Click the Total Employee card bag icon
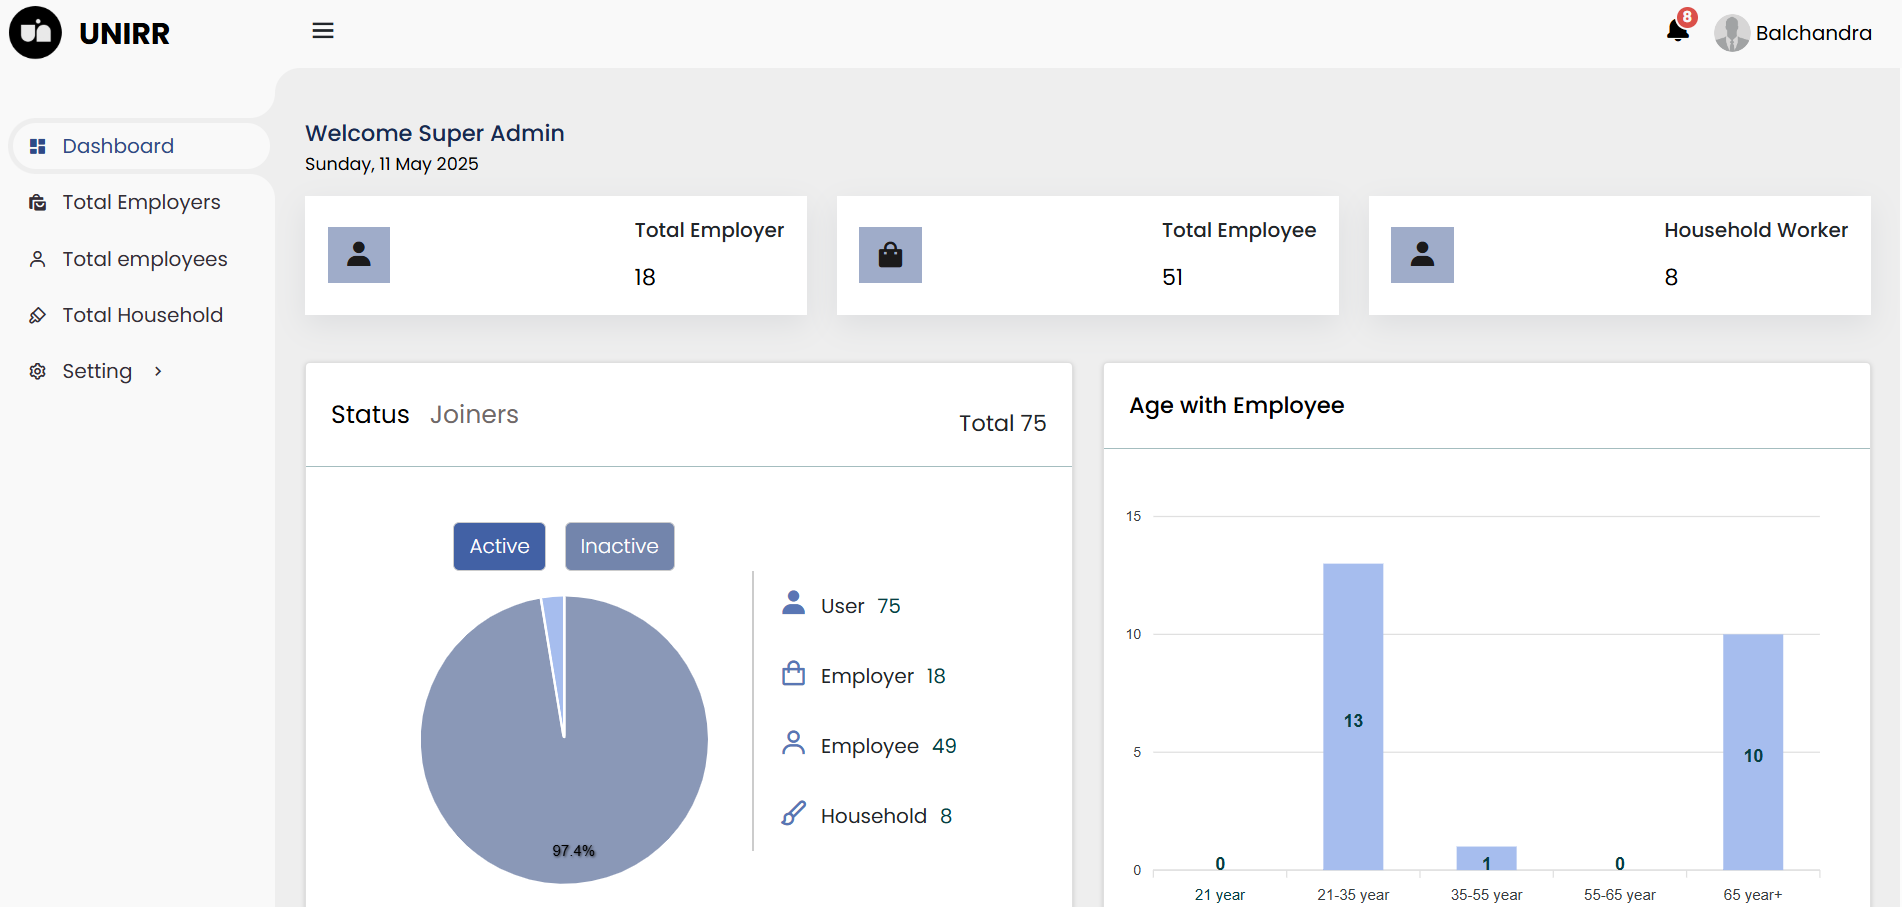Viewport: 1902px width, 907px height. coord(890,255)
